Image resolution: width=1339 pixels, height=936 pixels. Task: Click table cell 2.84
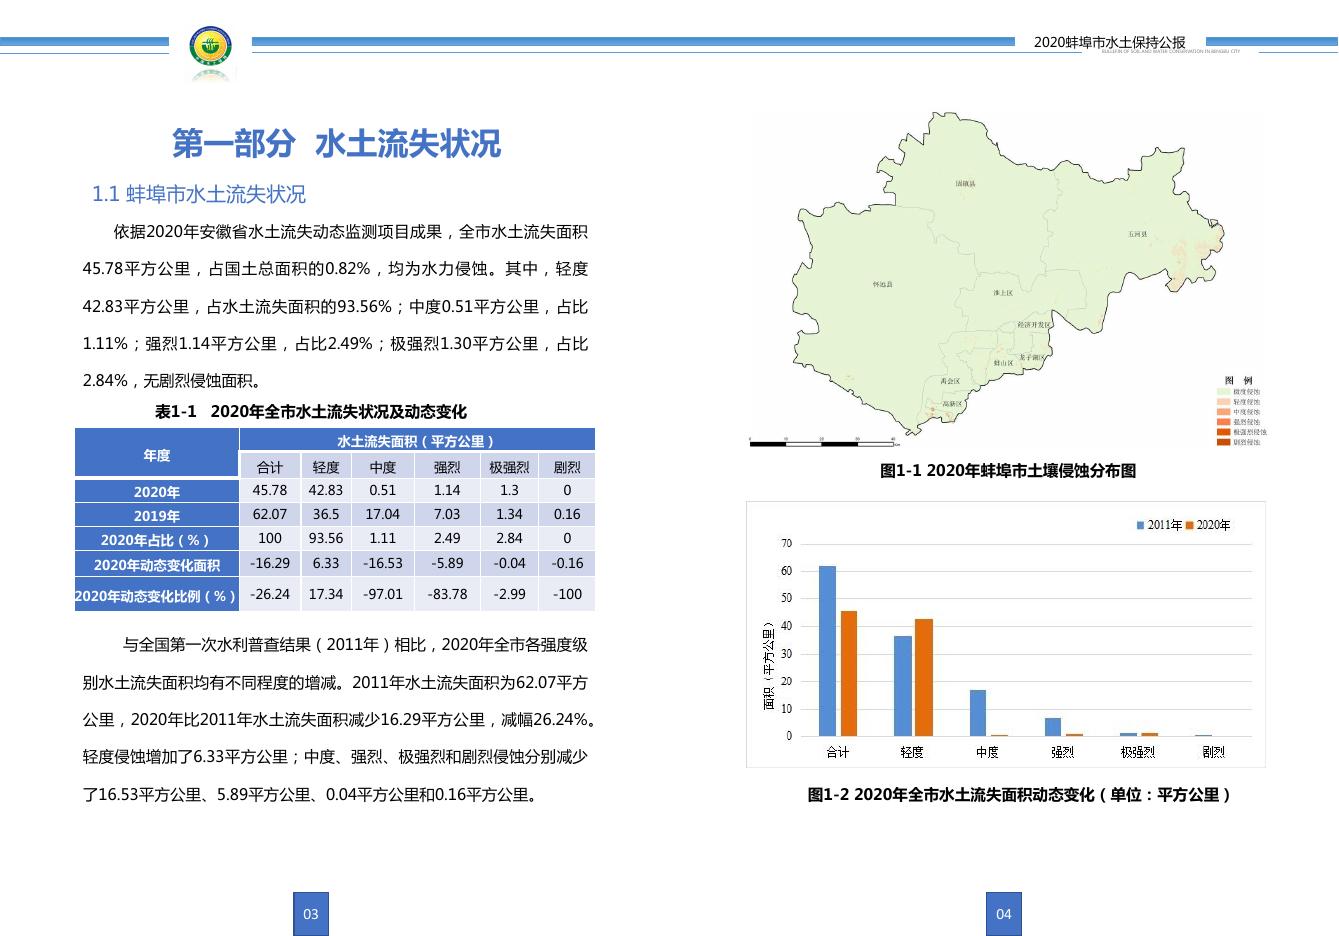tap(509, 538)
